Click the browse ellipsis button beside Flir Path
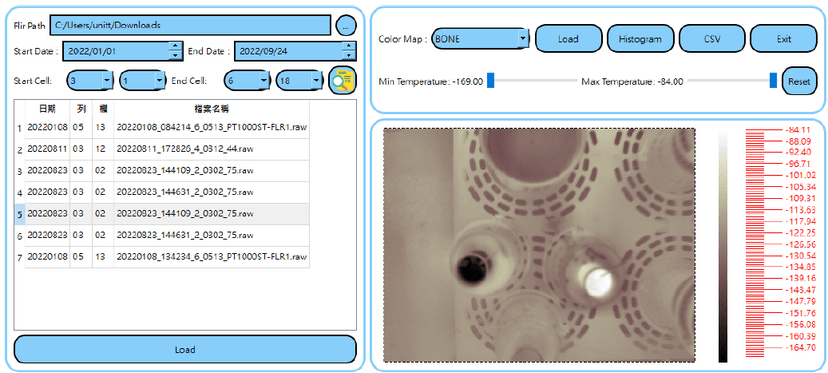The height and width of the screenshot is (373, 828). 346,25
